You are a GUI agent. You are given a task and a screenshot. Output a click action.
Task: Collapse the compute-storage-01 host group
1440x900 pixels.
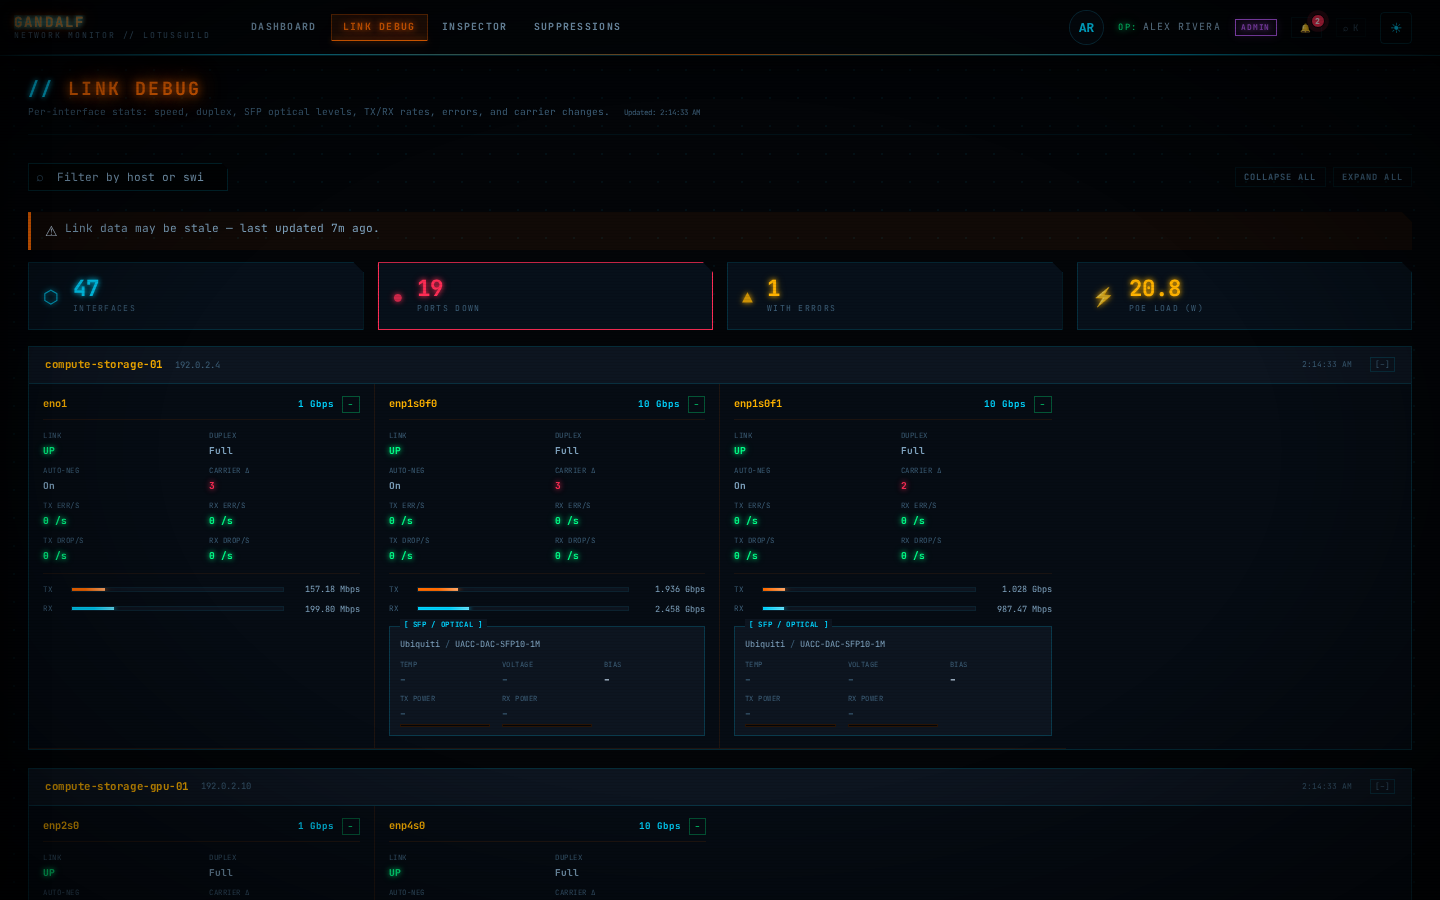1382,365
